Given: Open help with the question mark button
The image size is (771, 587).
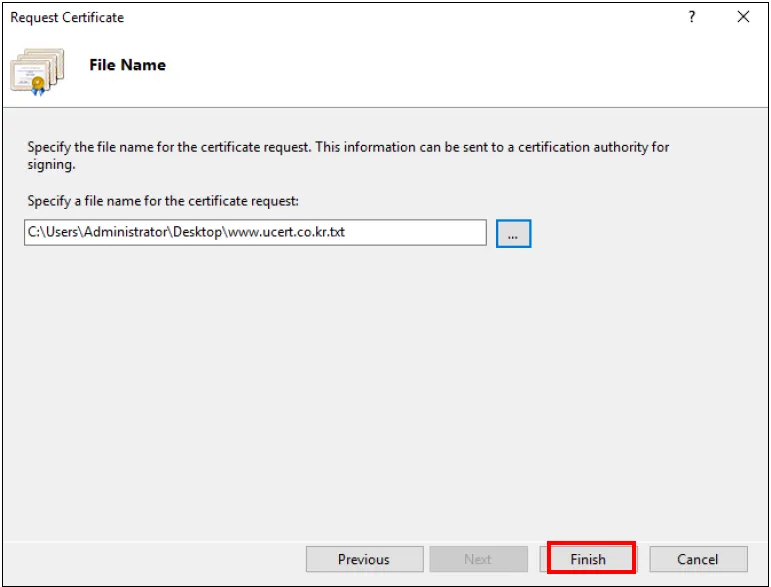Looking at the screenshot, I should (691, 17).
